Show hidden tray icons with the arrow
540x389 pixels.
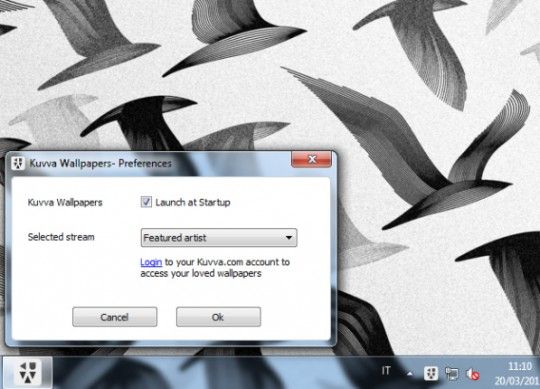(409, 373)
